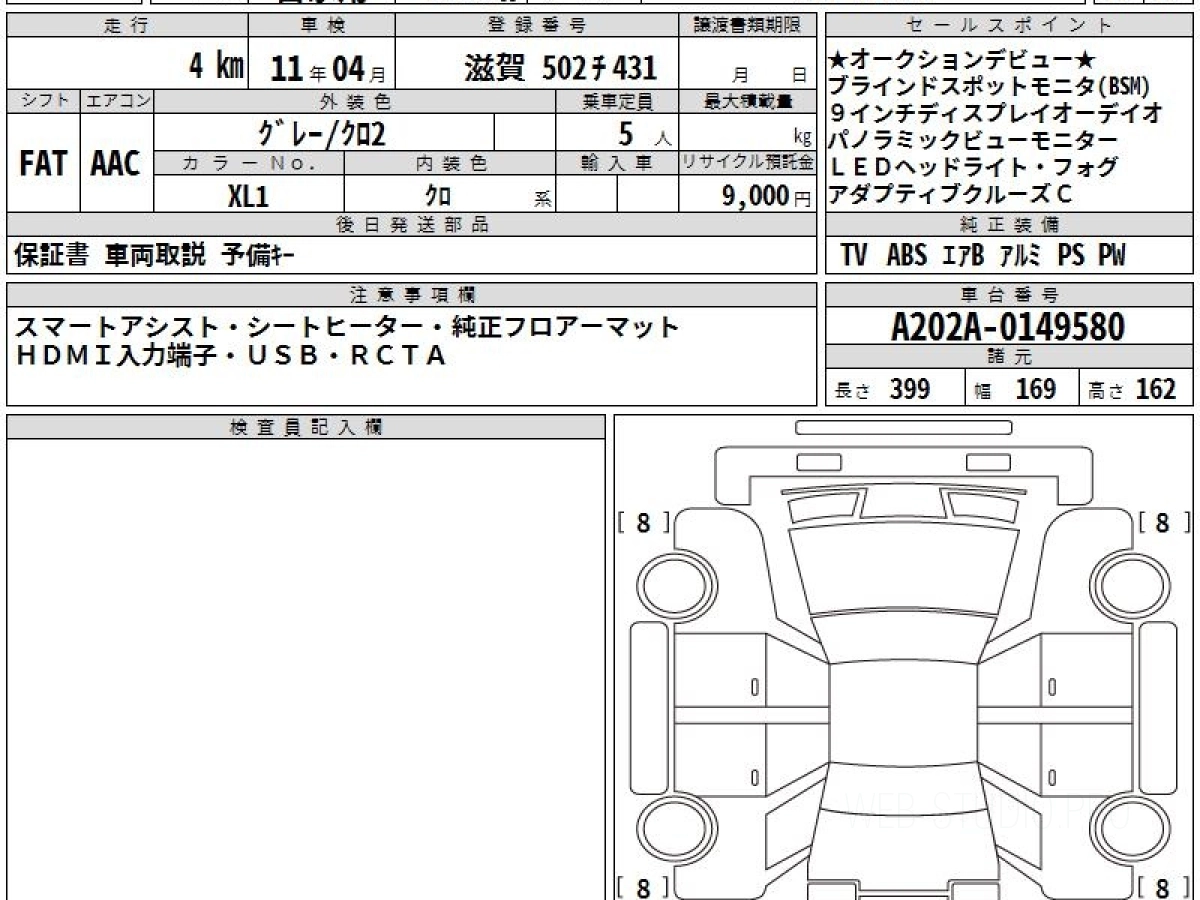Select the 輸入車 header
The image size is (1200, 900).
click(x=617, y=163)
